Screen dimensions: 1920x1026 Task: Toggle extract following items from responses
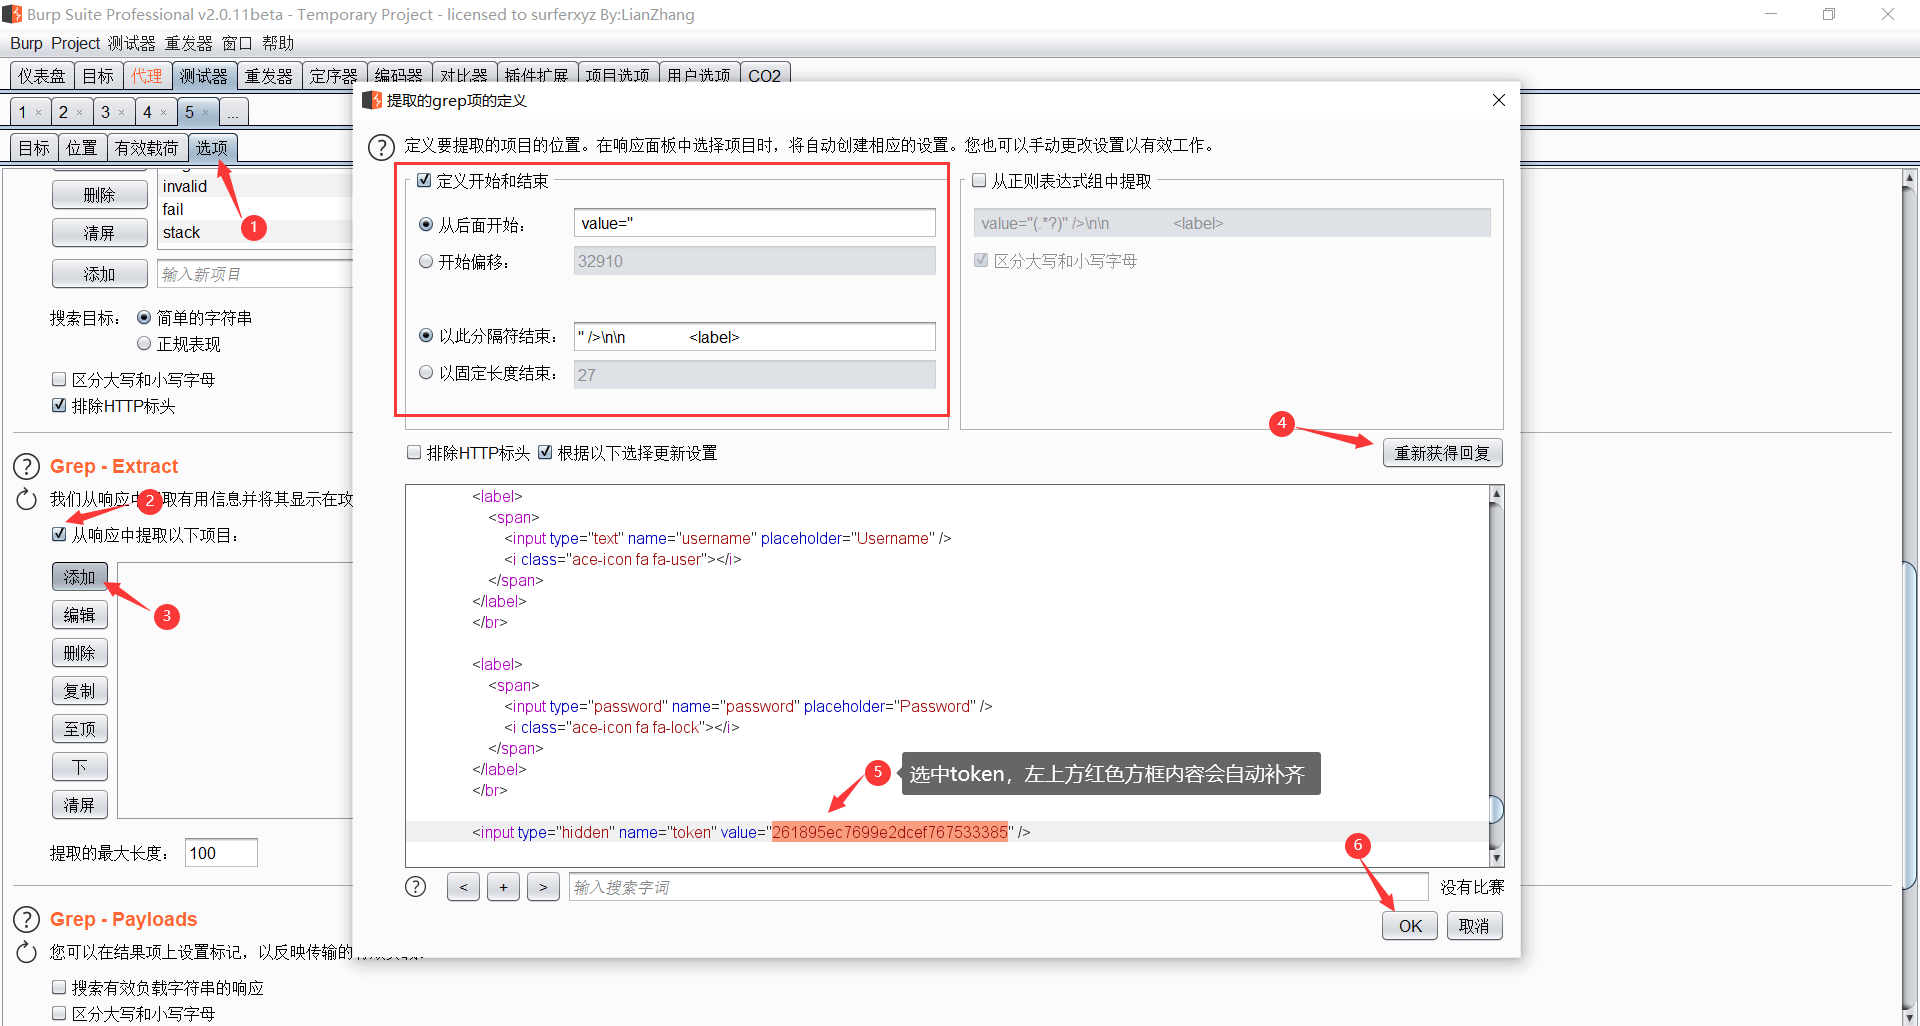tap(59, 535)
